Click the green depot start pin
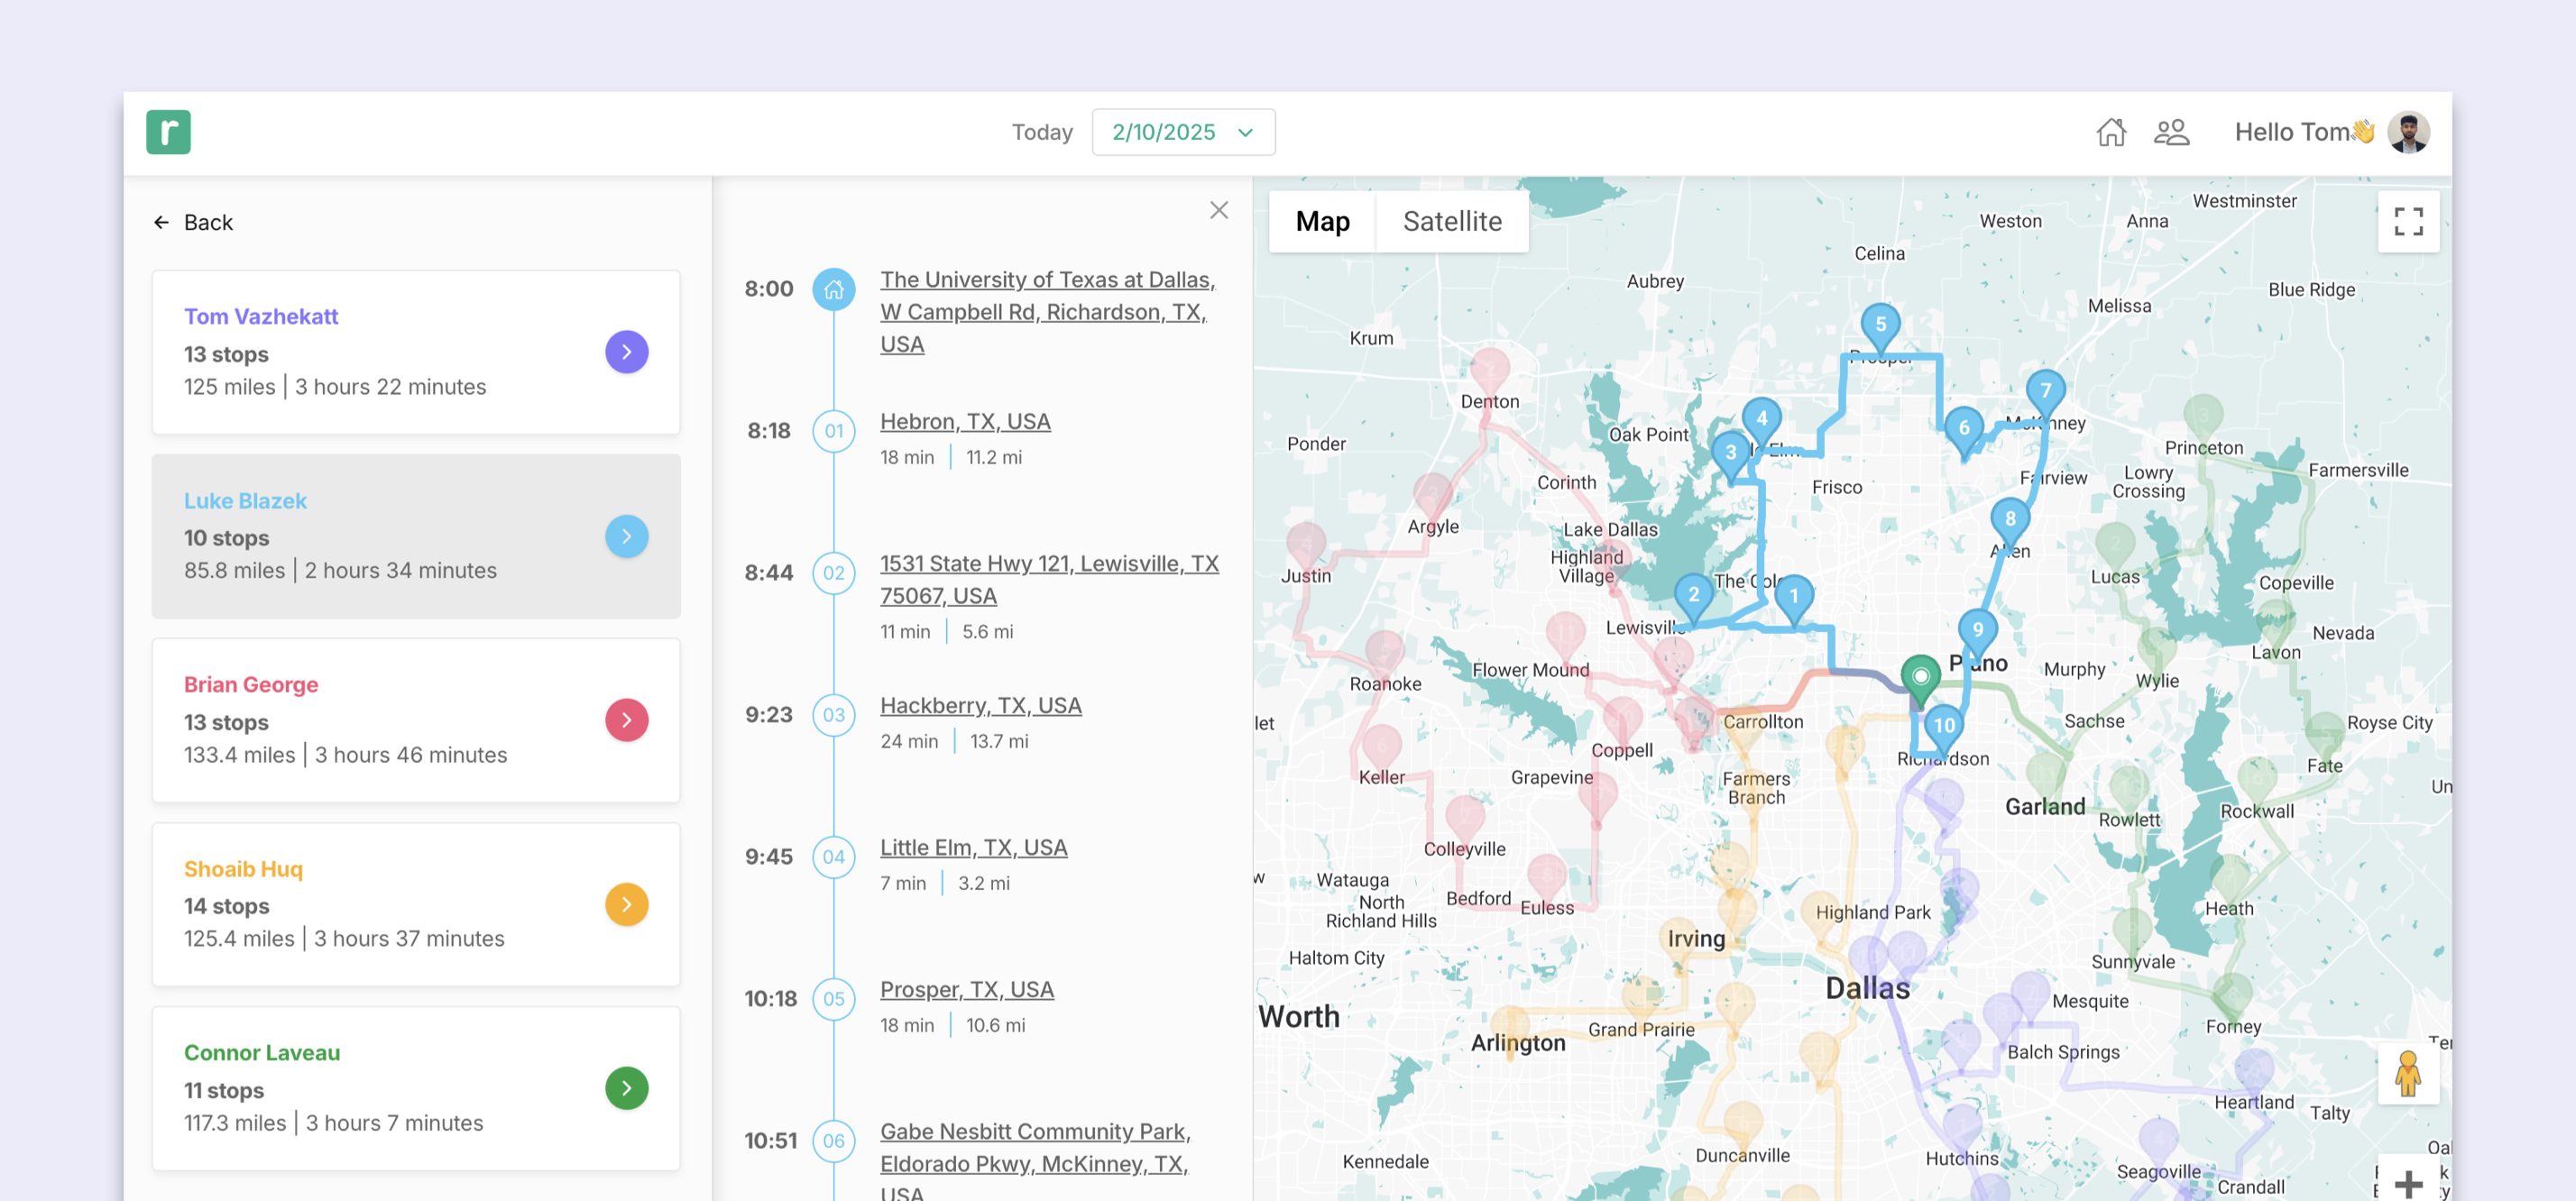The width and height of the screenshot is (2576, 1201). coord(1920,679)
